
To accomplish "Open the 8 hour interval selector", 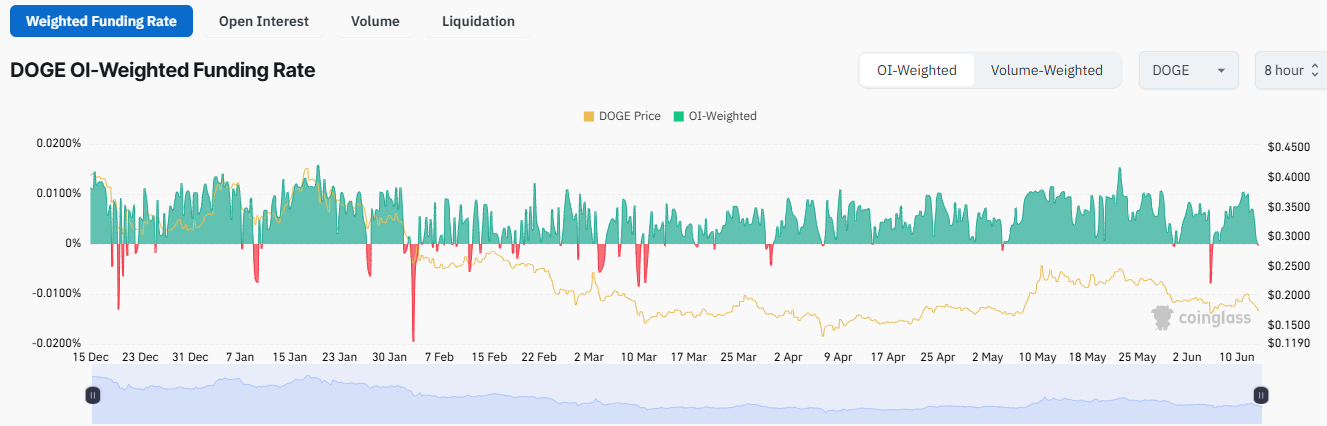I will click(1288, 71).
